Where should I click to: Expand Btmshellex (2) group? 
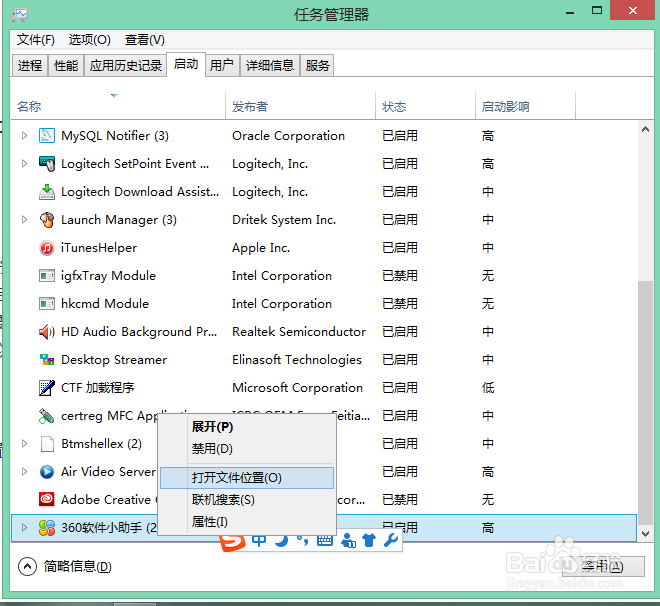(x=24, y=444)
